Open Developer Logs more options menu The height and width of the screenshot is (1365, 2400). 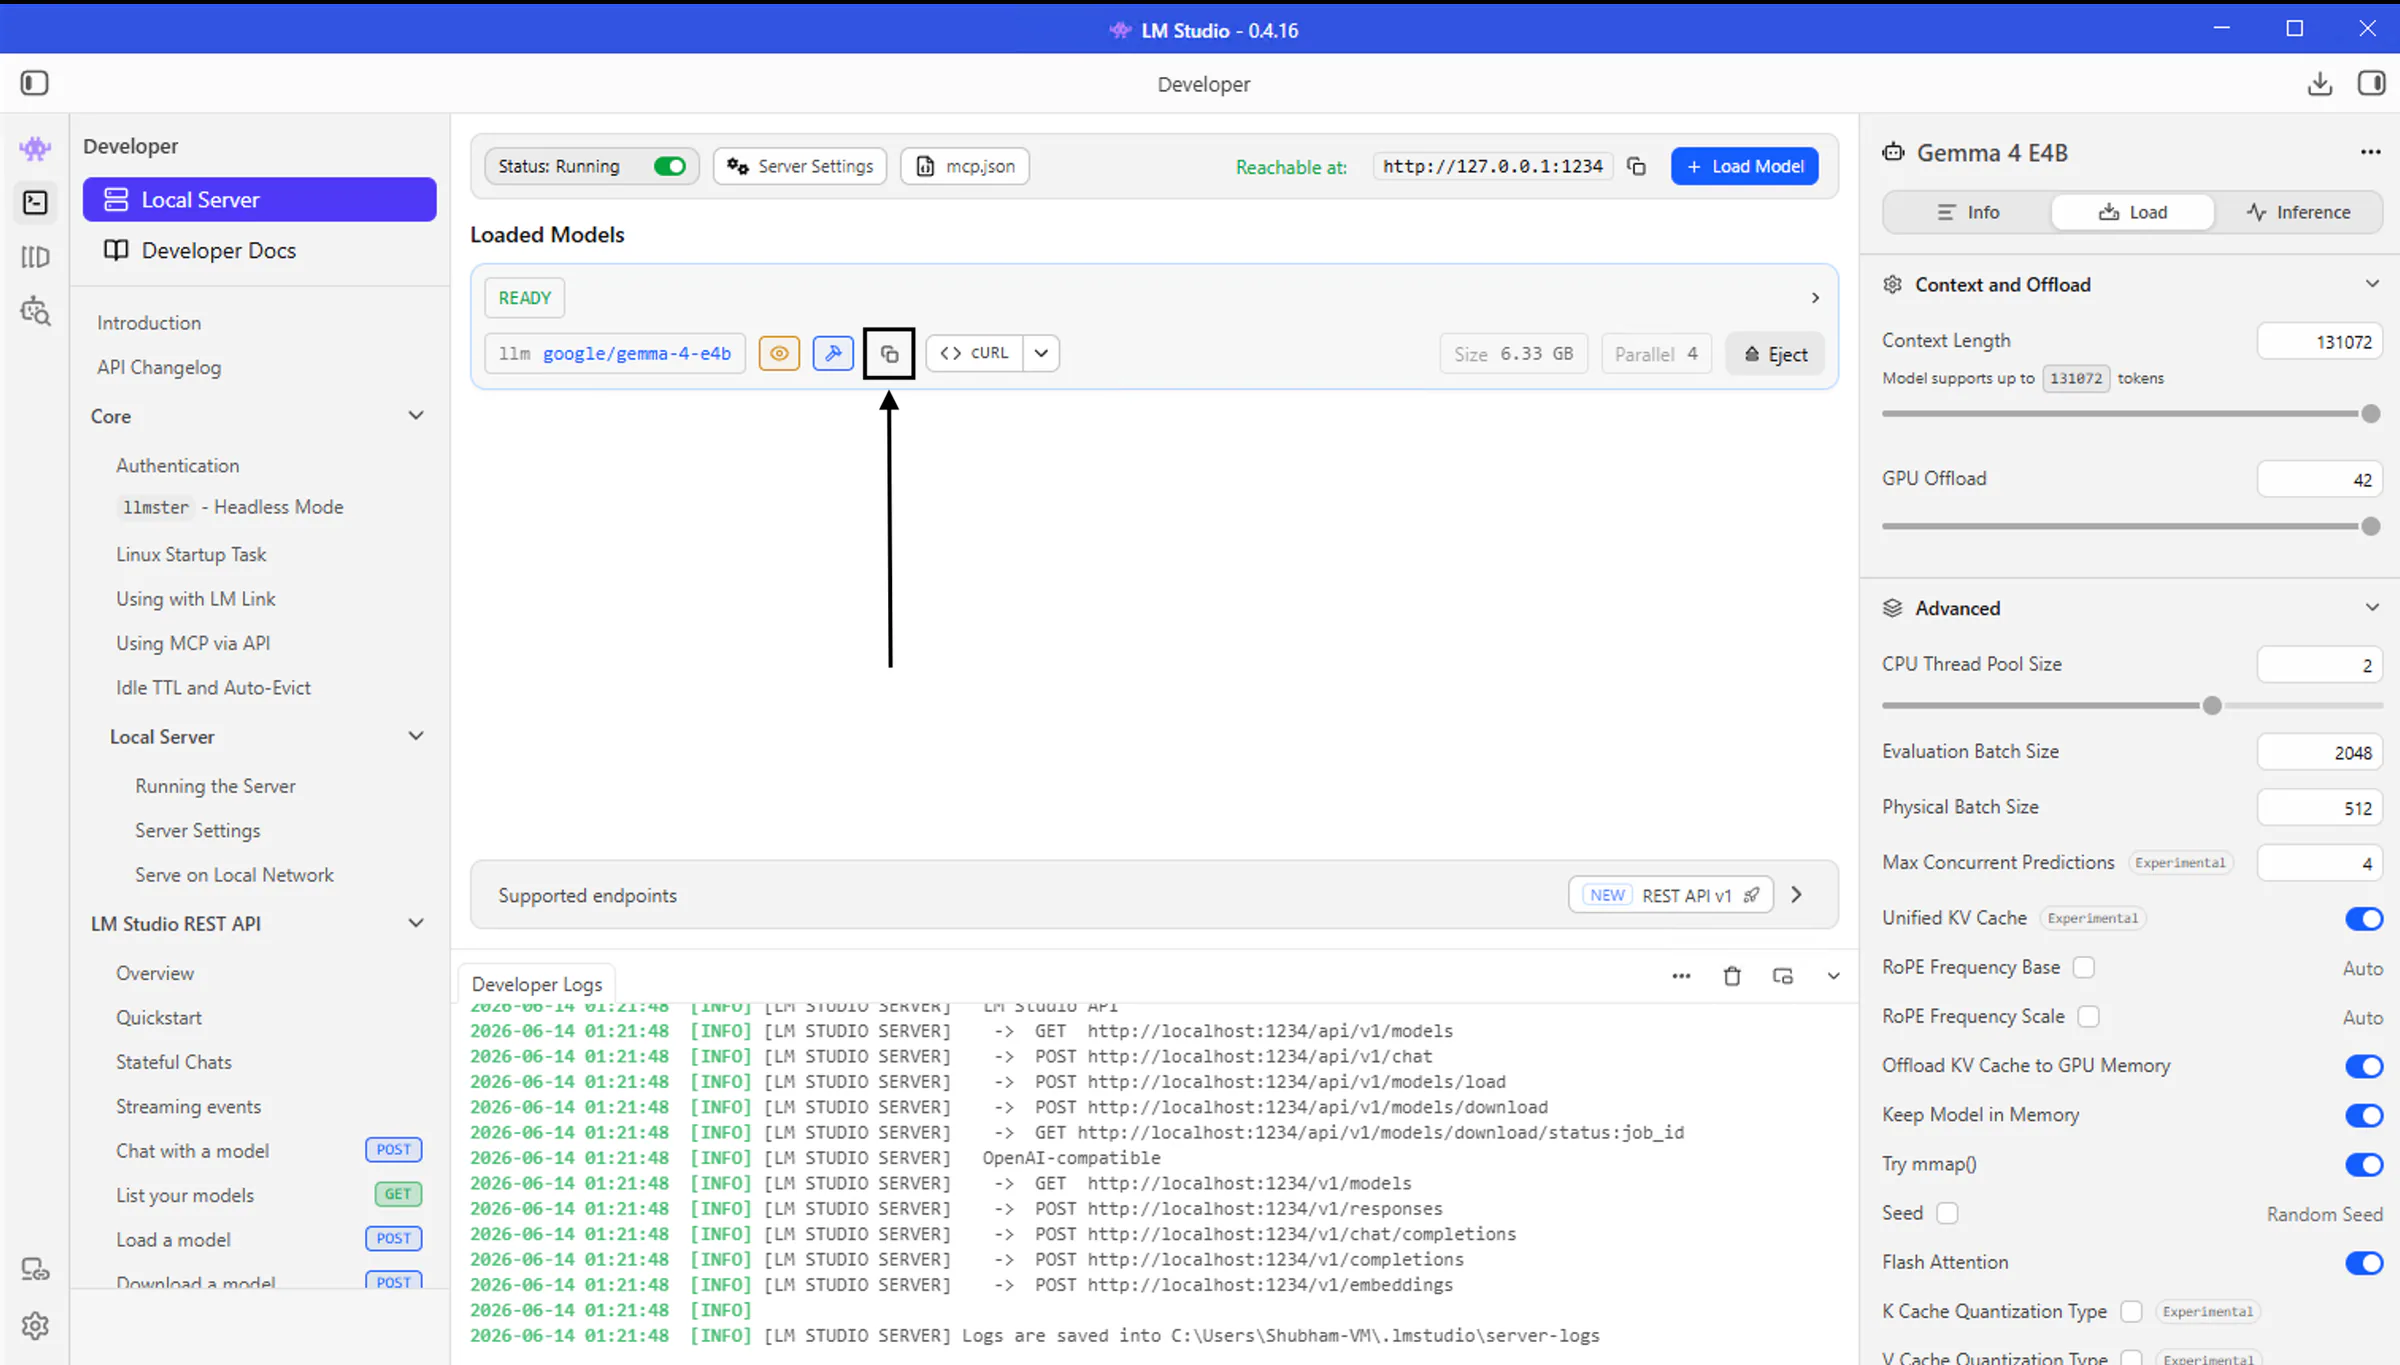1681,976
